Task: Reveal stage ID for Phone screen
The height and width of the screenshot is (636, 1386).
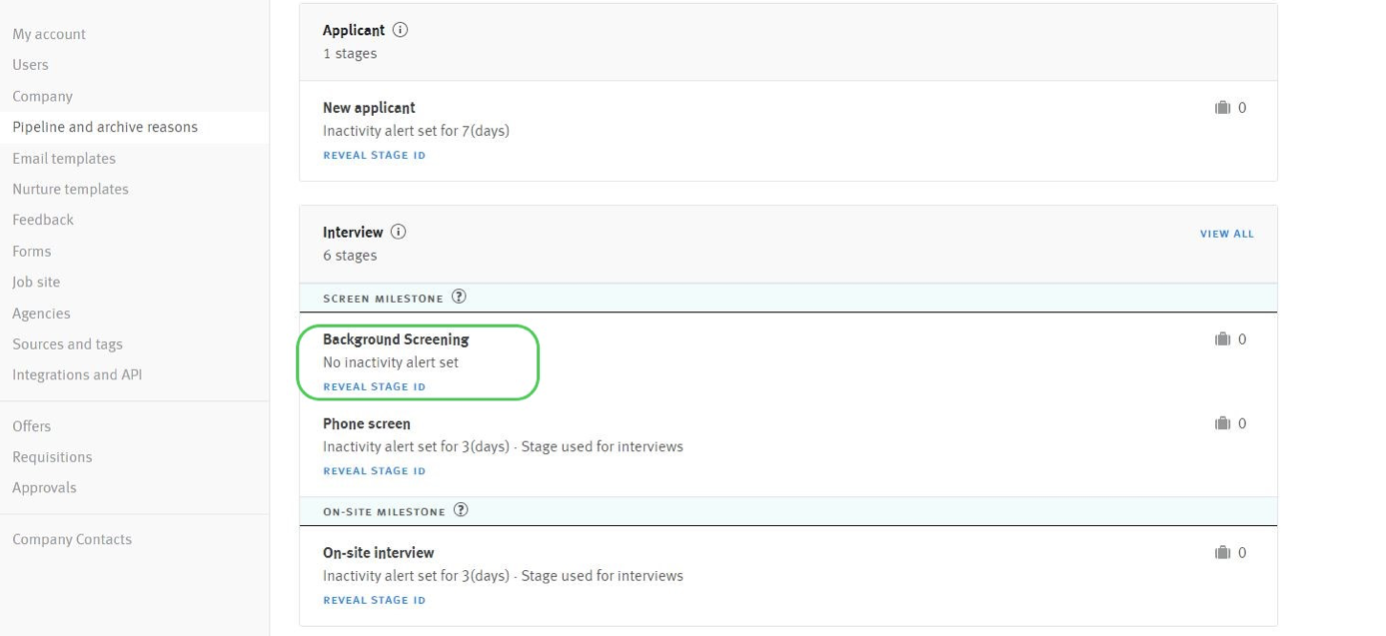Action: [x=374, y=471]
